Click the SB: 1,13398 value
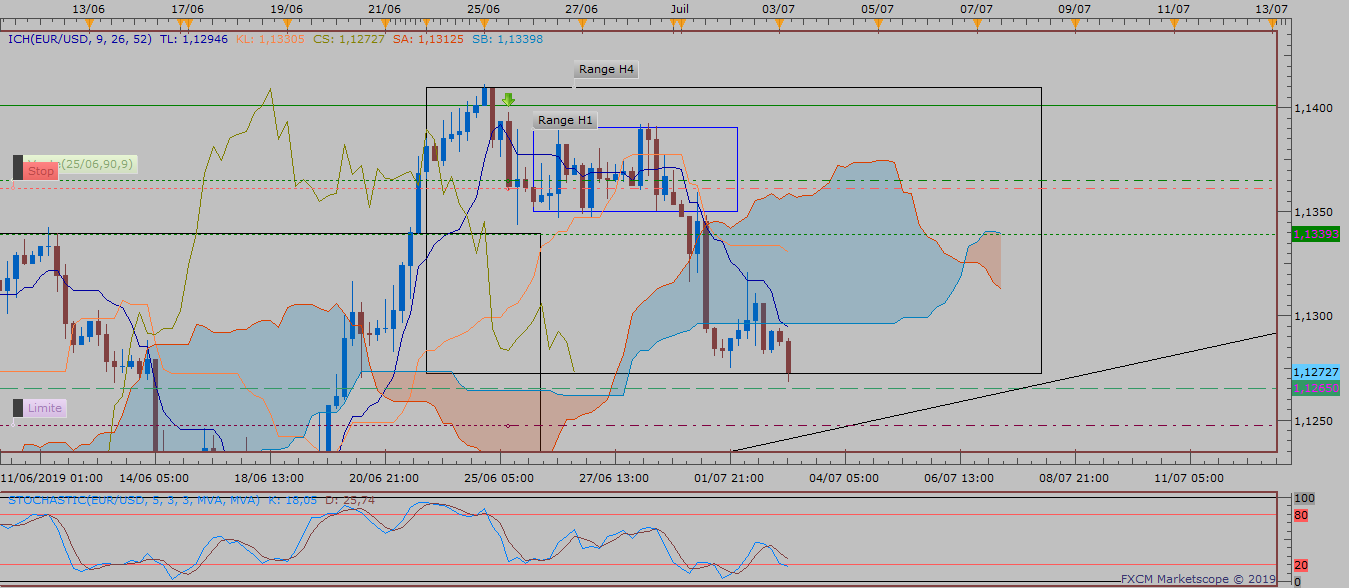The width and height of the screenshot is (1349, 588). pos(507,39)
